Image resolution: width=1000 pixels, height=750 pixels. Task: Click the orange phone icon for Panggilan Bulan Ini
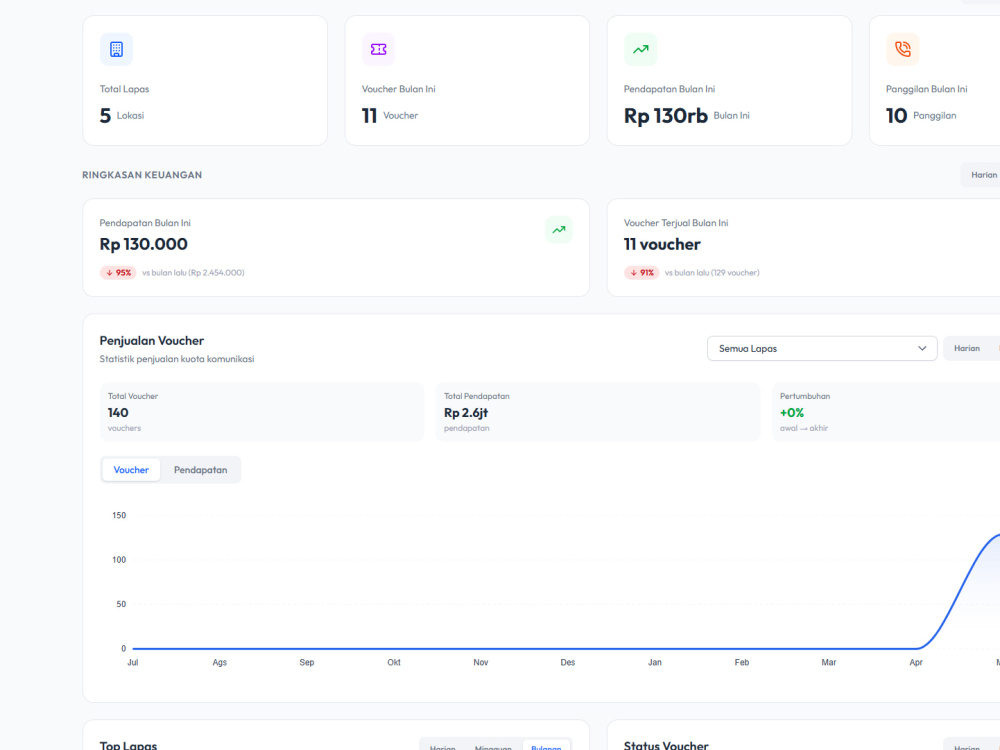(x=902, y=49)
